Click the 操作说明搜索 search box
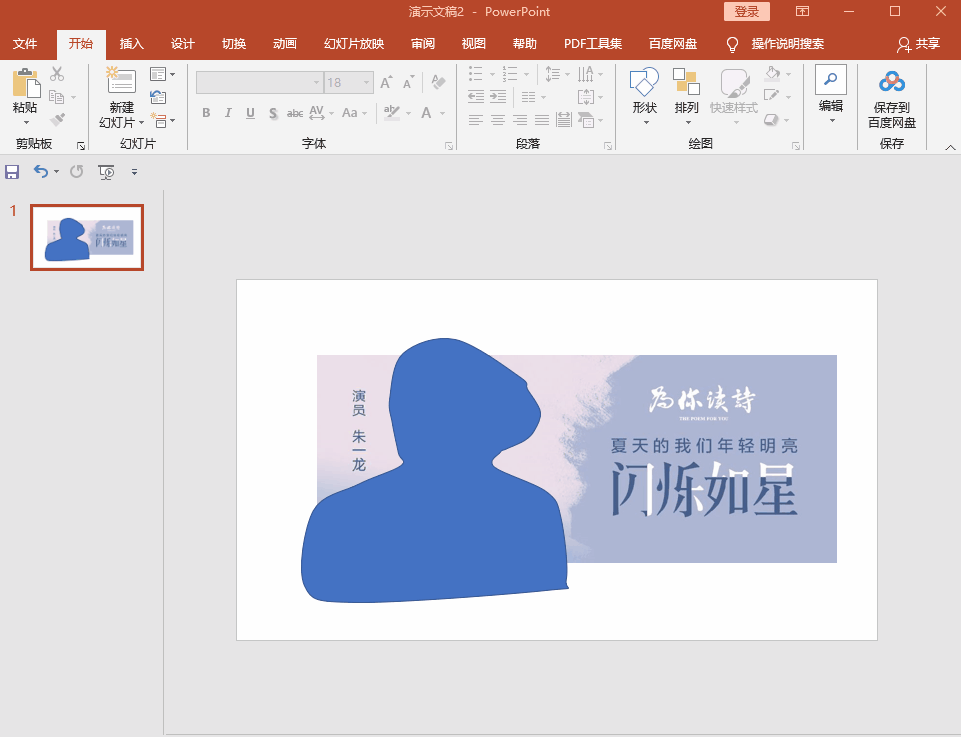 point(788,44)
